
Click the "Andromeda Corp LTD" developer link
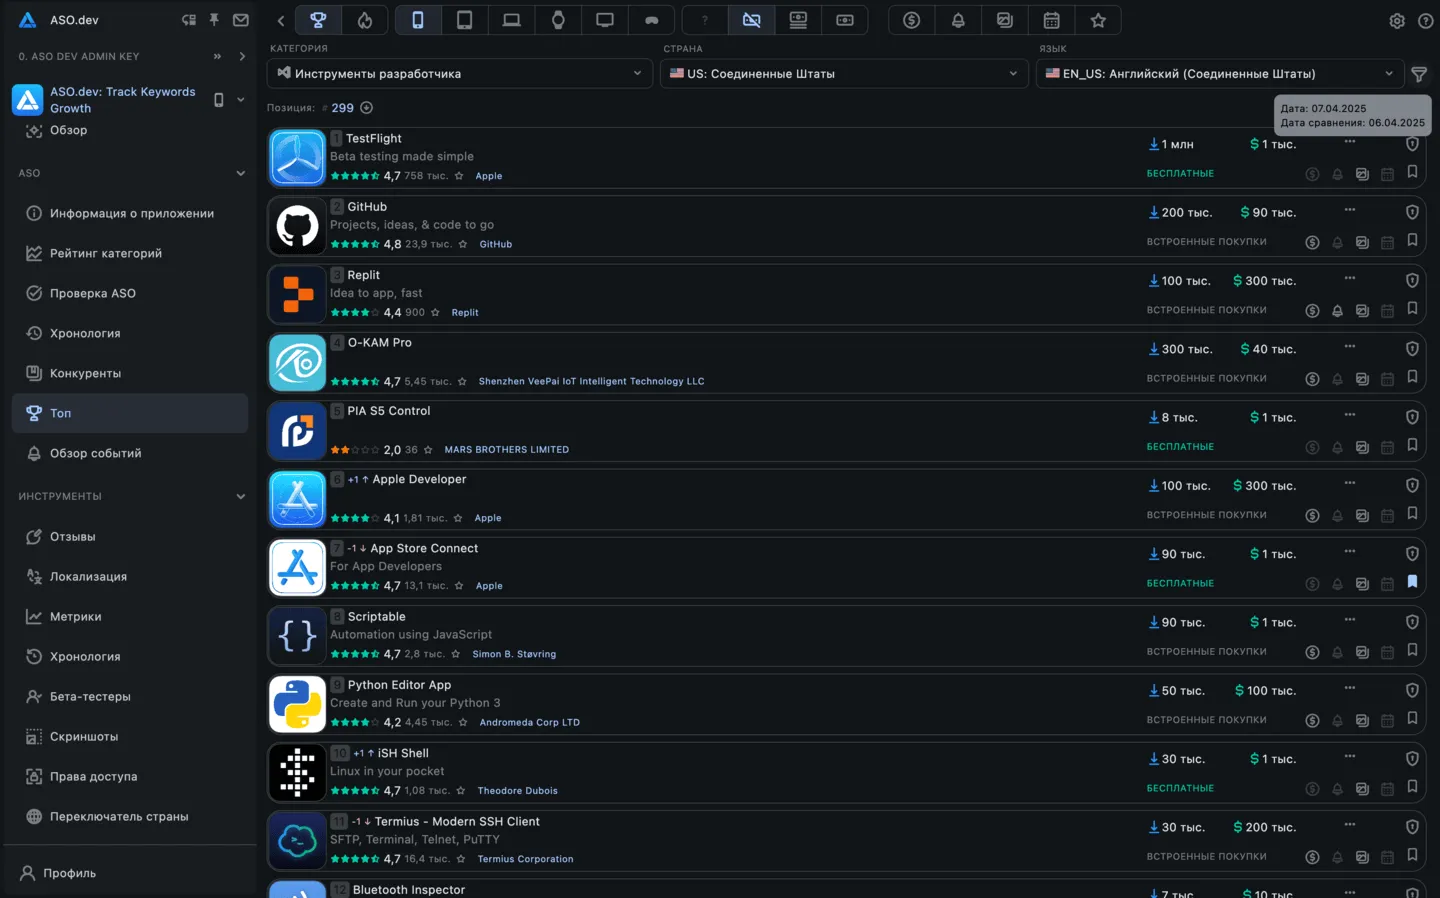click(529, 723)
